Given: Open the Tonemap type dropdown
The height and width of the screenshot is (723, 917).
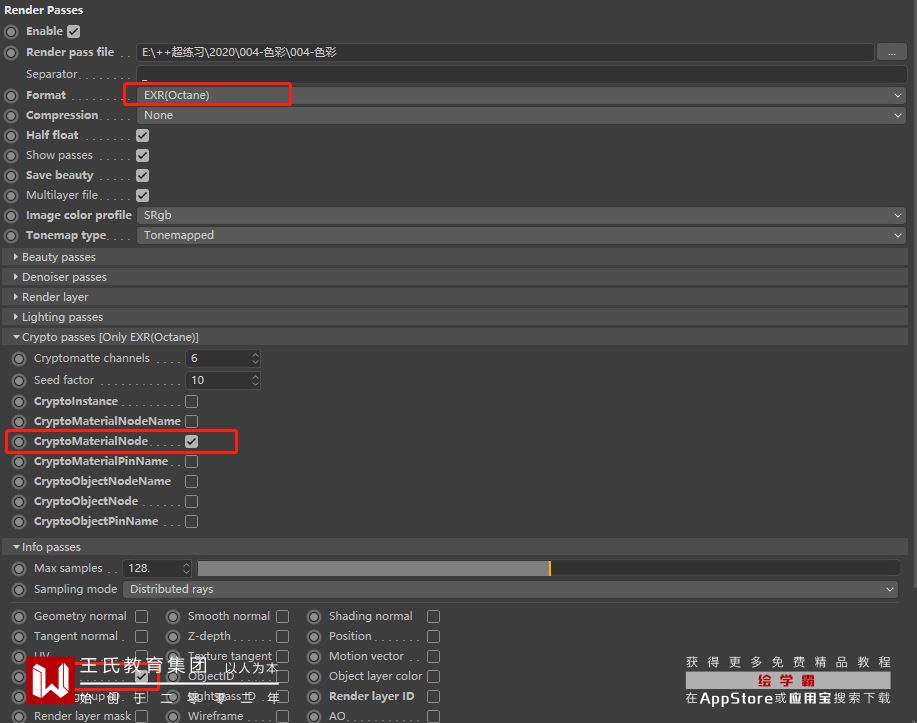Looking at the screenshot, I should point(521,236).
